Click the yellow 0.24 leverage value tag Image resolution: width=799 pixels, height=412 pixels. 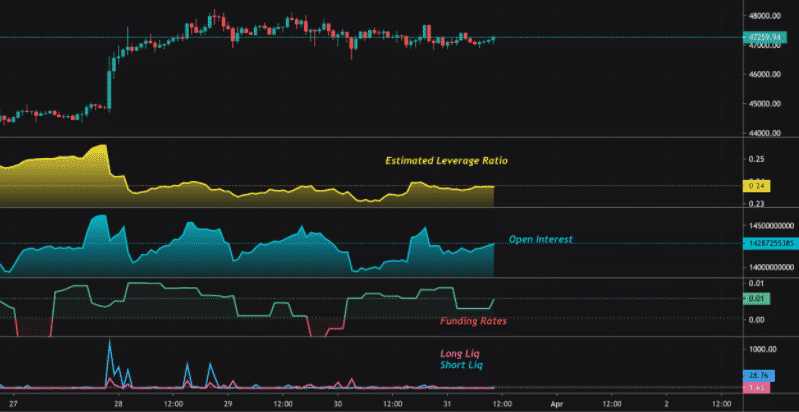[757, 186]
